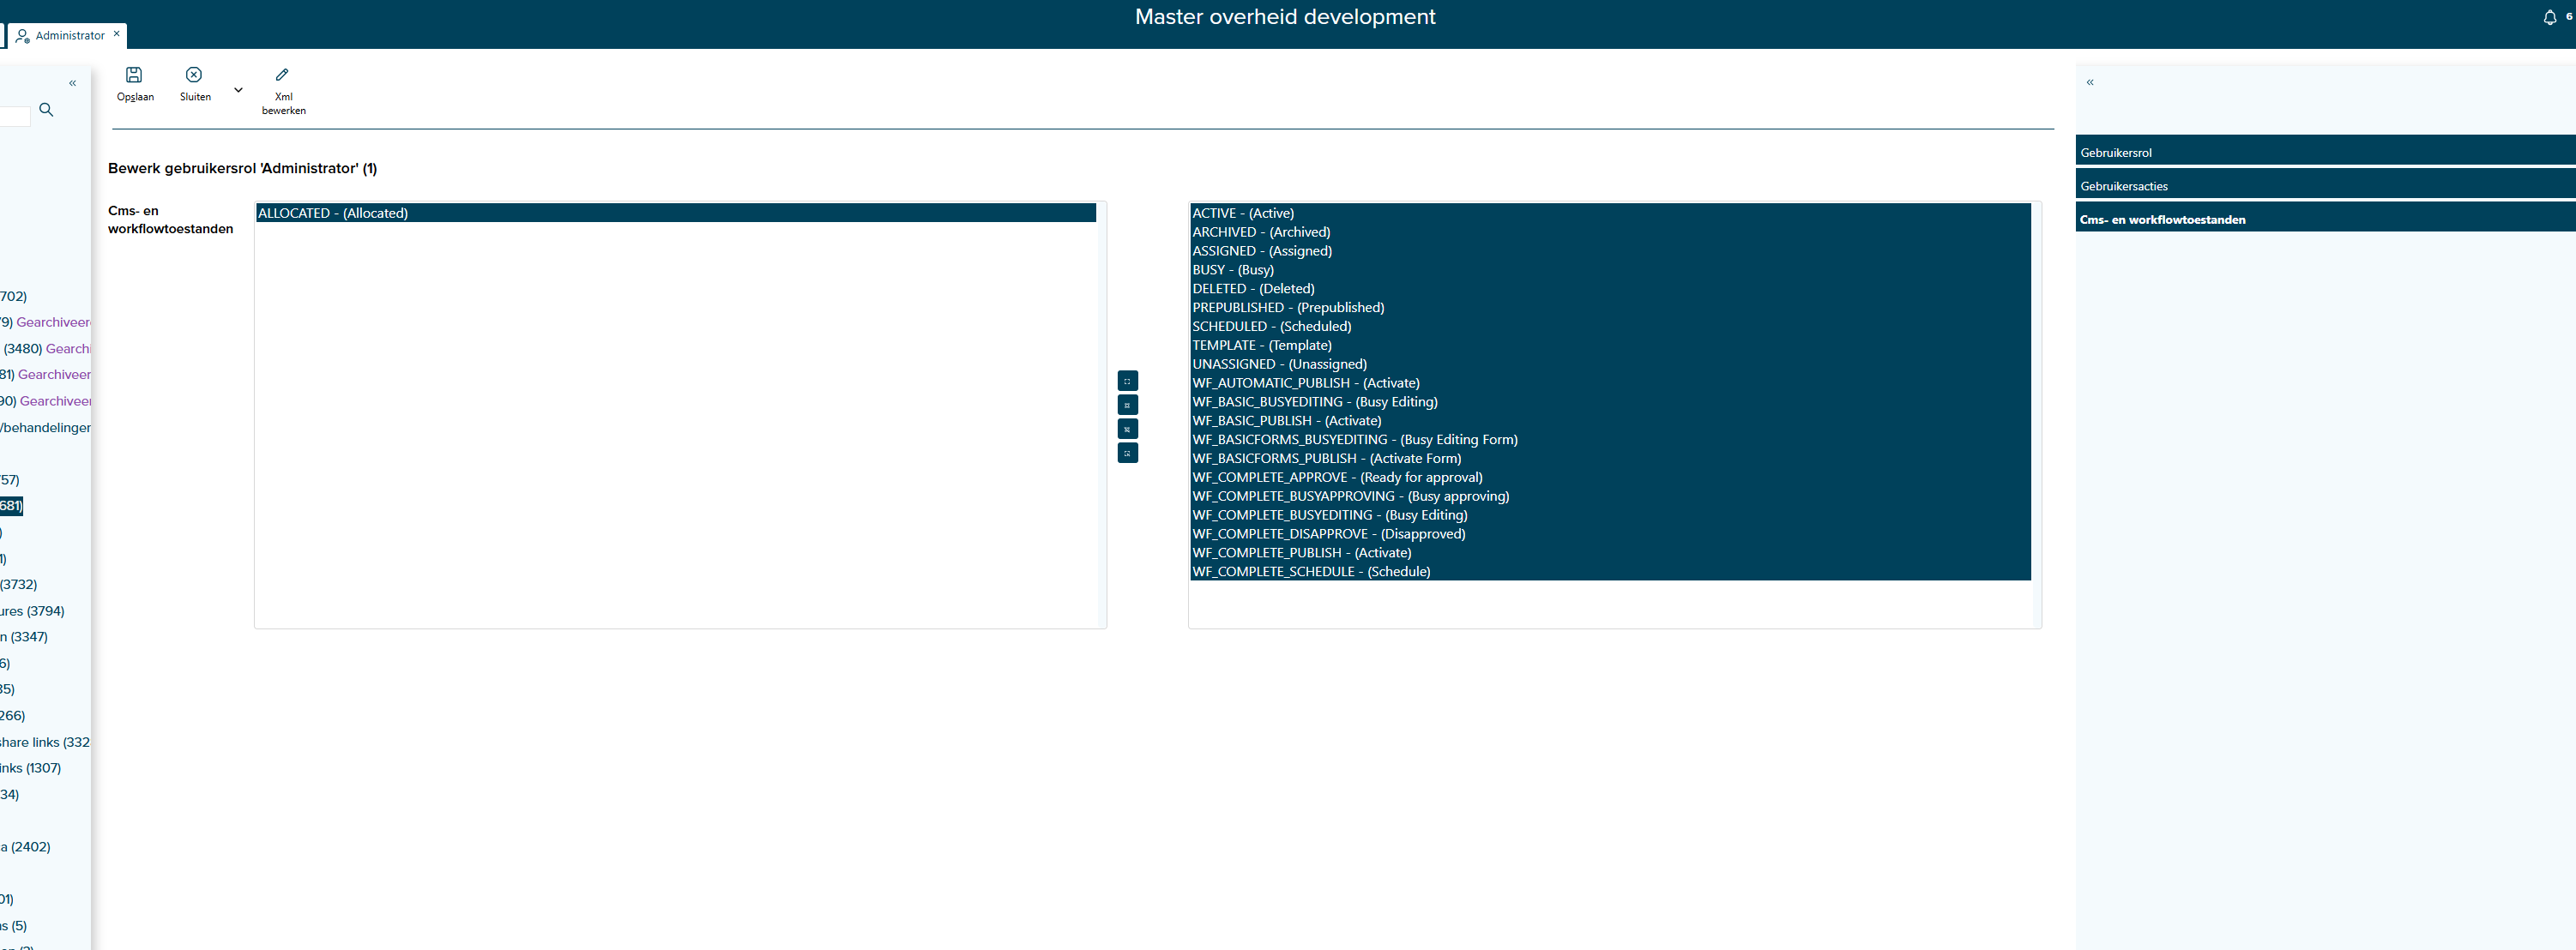Image resolution: width=2576 pixels, height=950 pixels.
Task: Click the third transfer button between lists
Action: pos(1127,429)
